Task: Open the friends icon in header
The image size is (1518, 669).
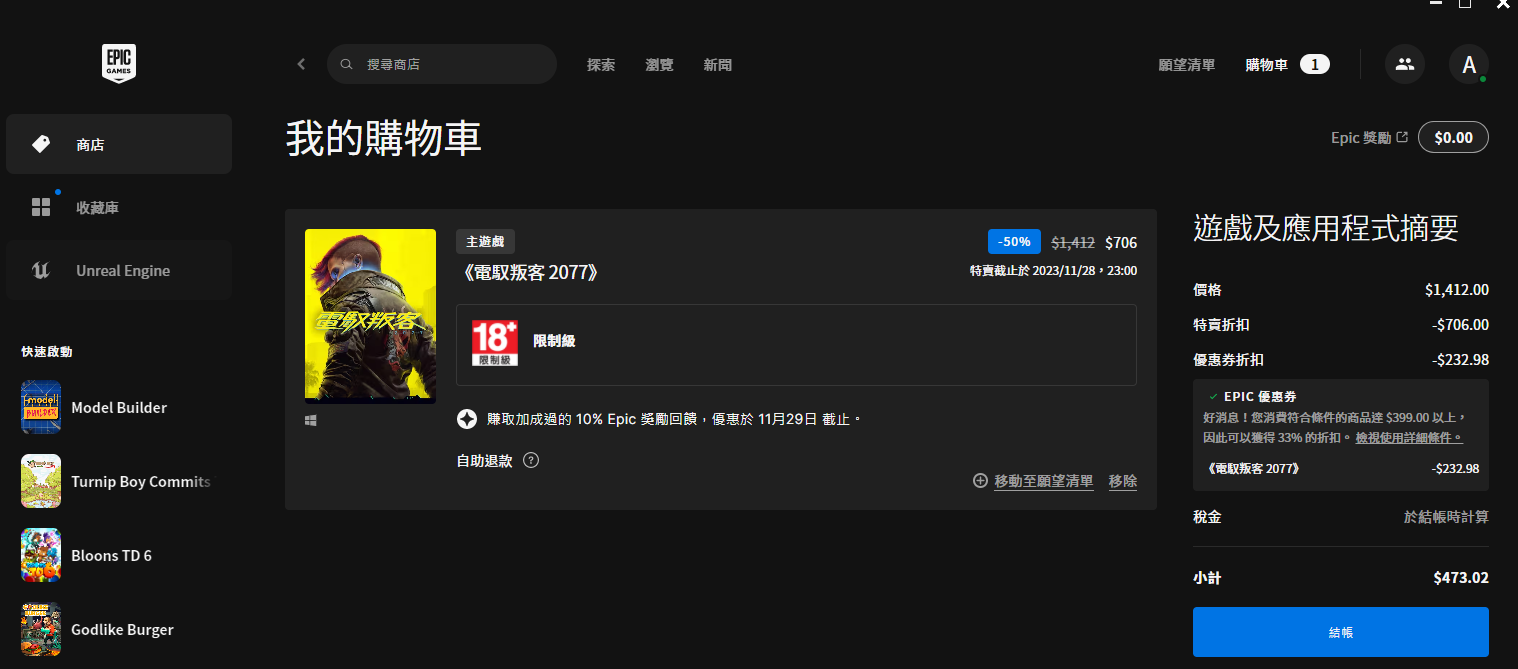Action: (x=1405, y=64)
